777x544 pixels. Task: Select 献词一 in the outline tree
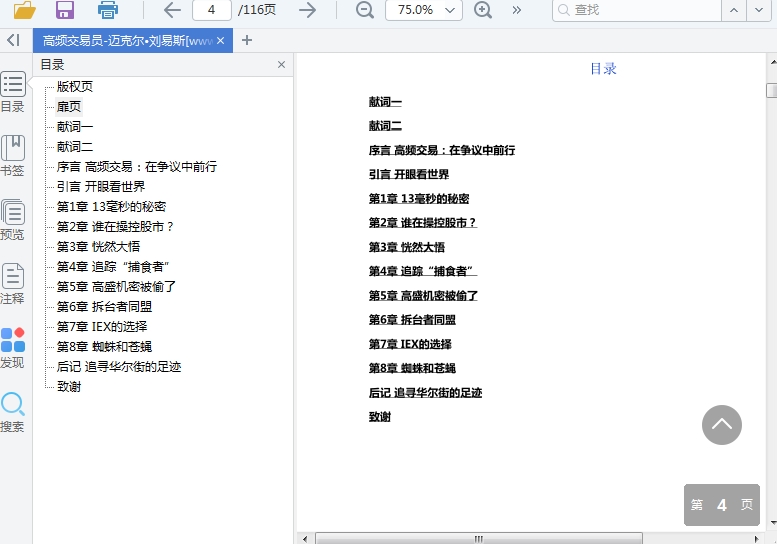pyautogui.click(x=75, y=126)
